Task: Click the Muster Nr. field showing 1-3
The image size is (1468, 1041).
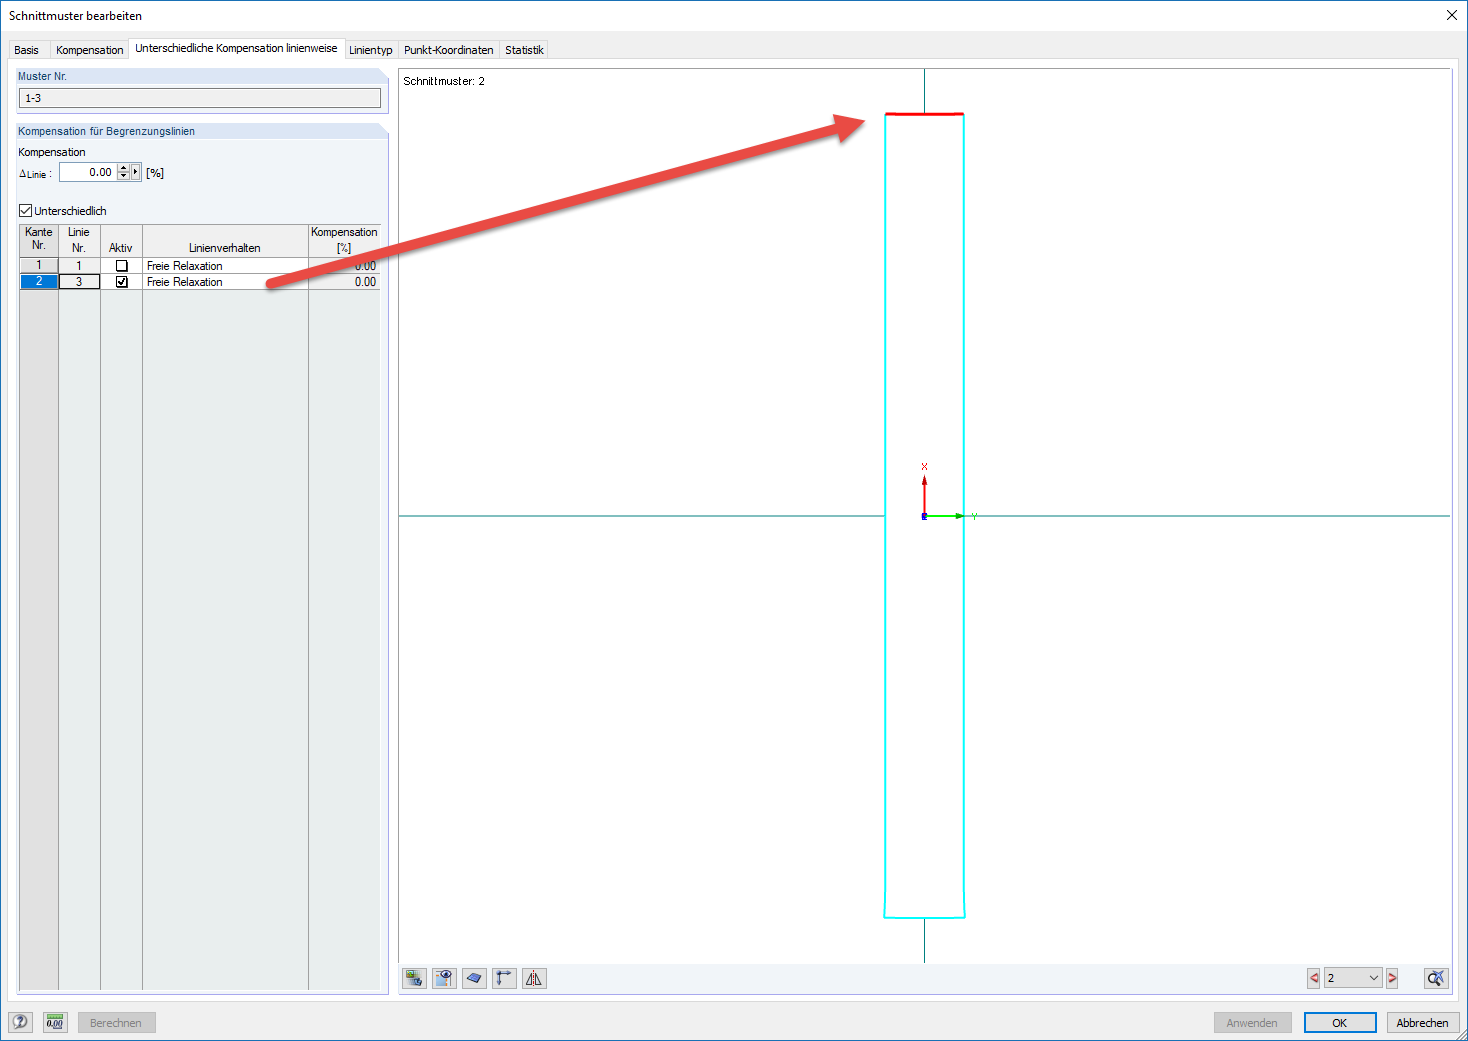Action: click(200, 98)
